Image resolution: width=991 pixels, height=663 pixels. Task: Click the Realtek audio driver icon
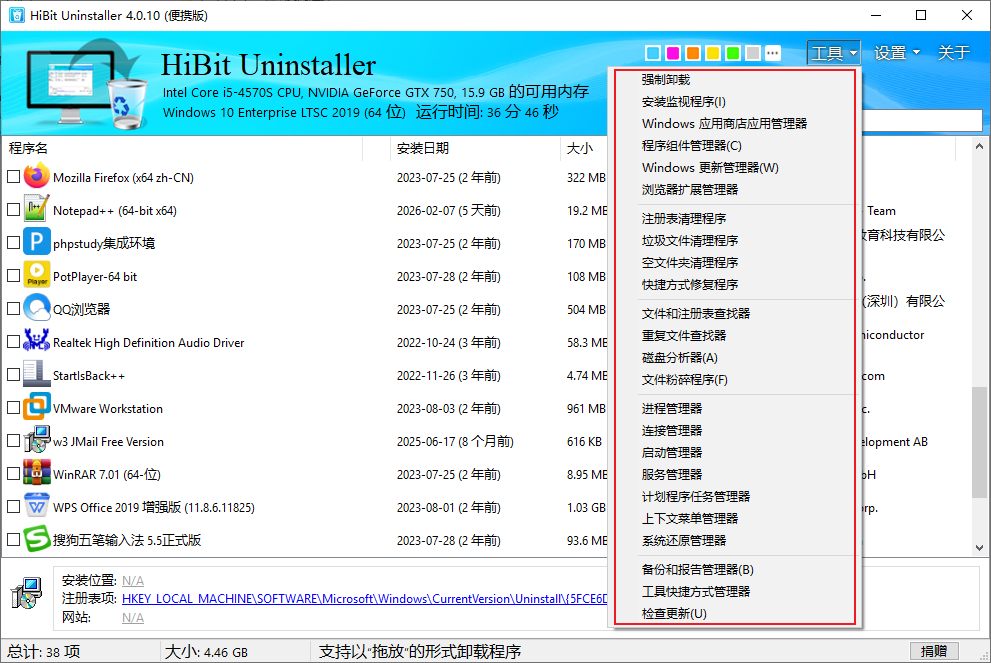click(x=37, y=342)
